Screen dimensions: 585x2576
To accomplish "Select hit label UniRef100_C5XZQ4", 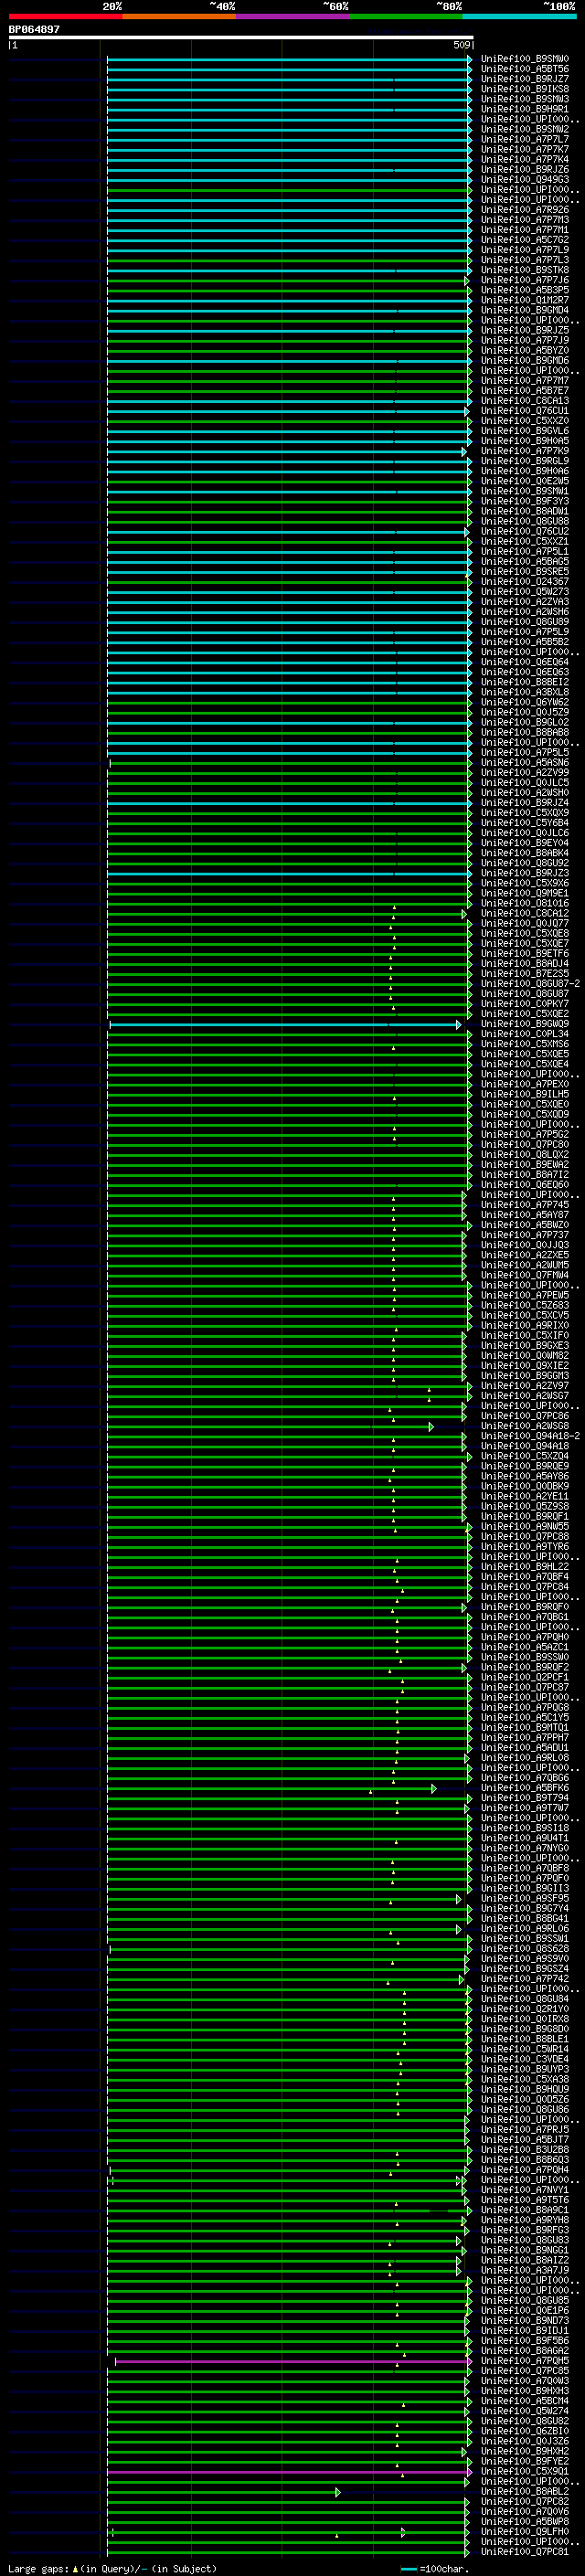I will point(525,1456).
